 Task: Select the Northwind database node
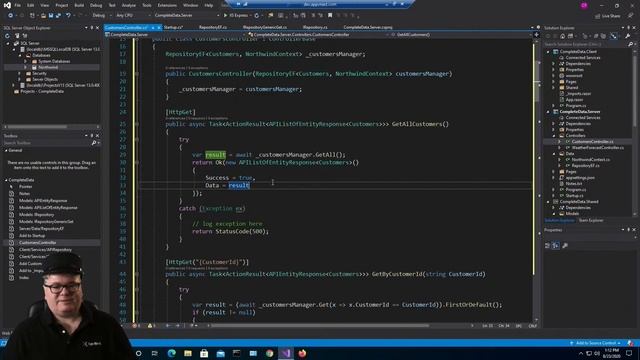[x=48, y=67]
